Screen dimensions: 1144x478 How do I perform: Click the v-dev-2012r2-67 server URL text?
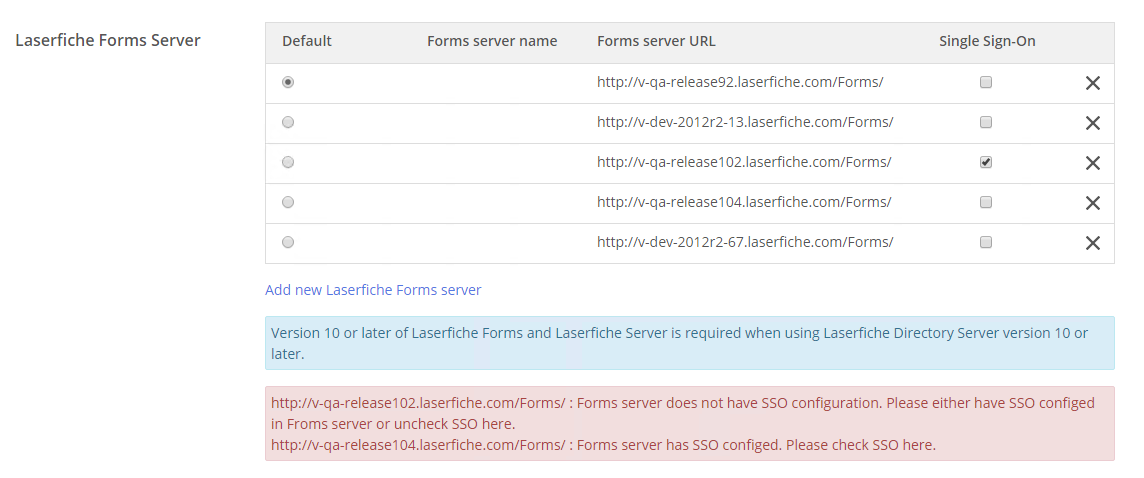click(x=745, y=242)
